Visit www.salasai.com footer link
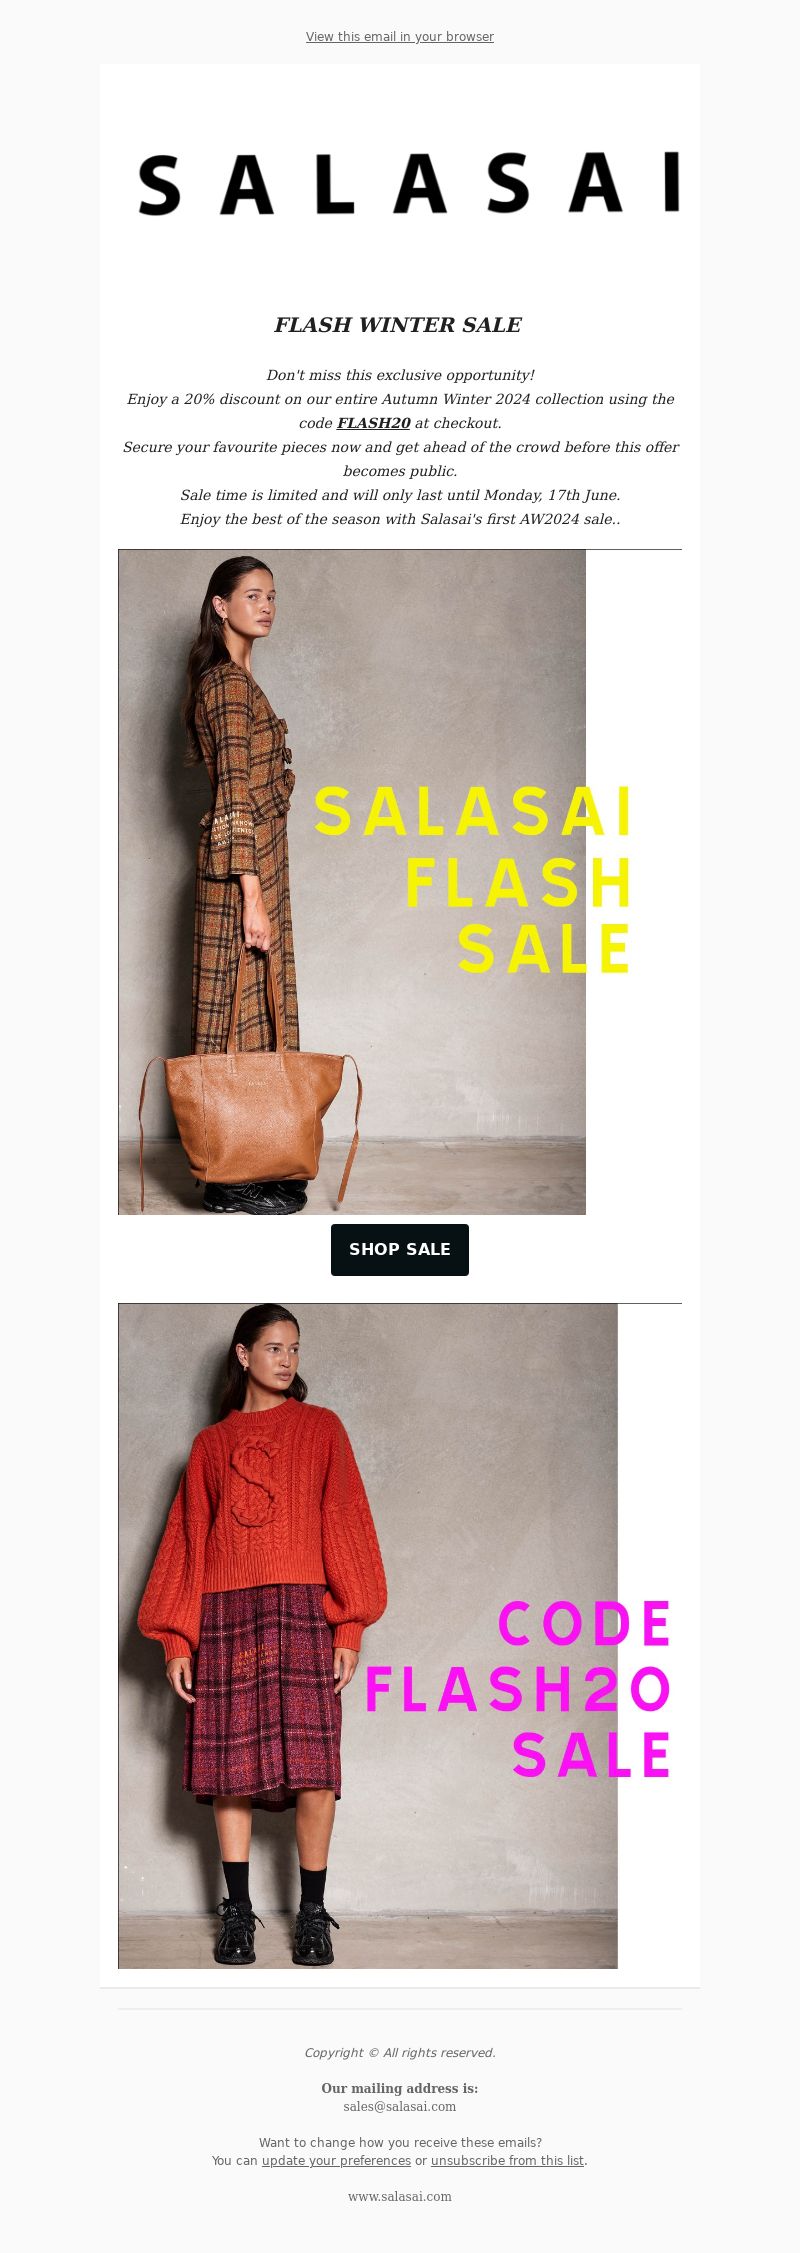 400,2196
